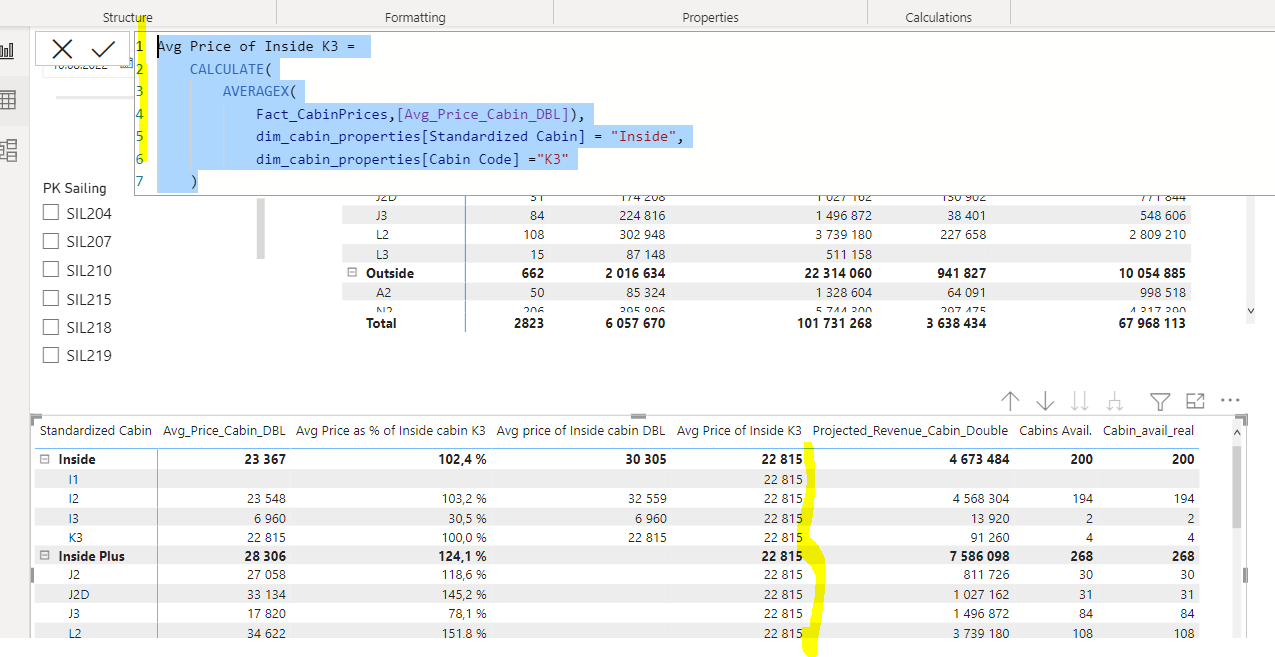This screenshot has height=657, width=1275.
Task: Click the 30 305 value for Inside
Action: pos(644,459)
